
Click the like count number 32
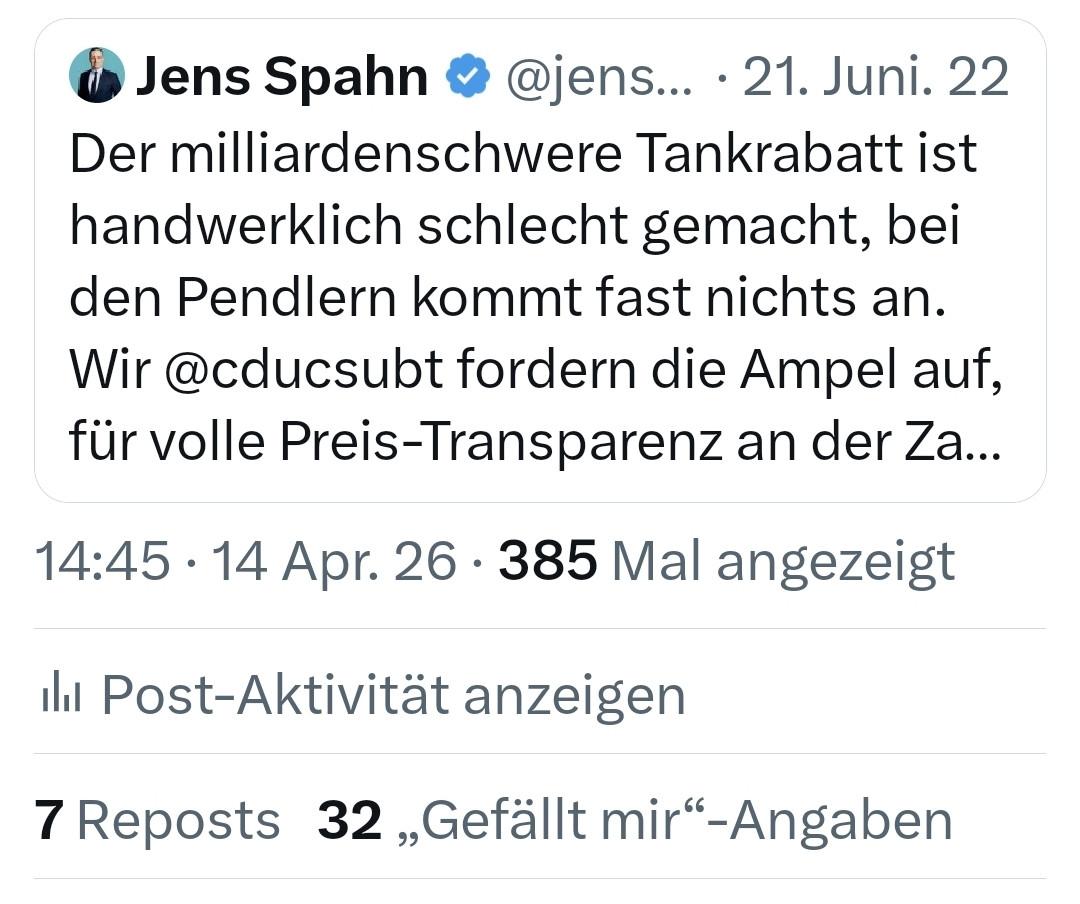pos(349,820)
